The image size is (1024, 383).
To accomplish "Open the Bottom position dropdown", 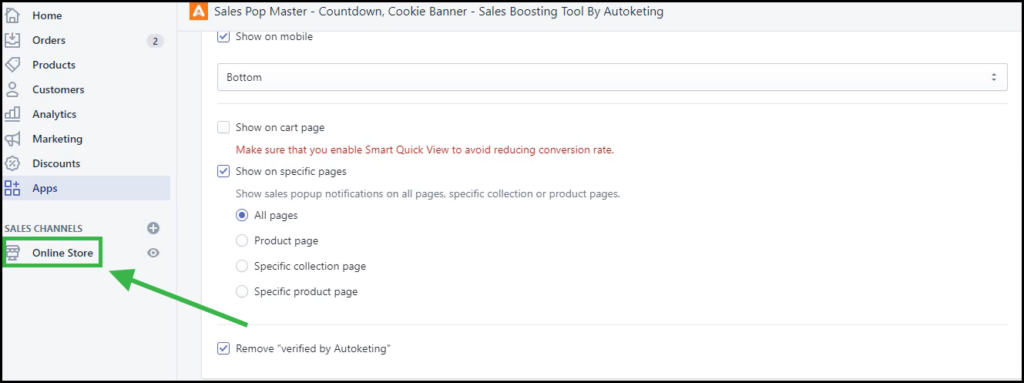I will [612, 77].
